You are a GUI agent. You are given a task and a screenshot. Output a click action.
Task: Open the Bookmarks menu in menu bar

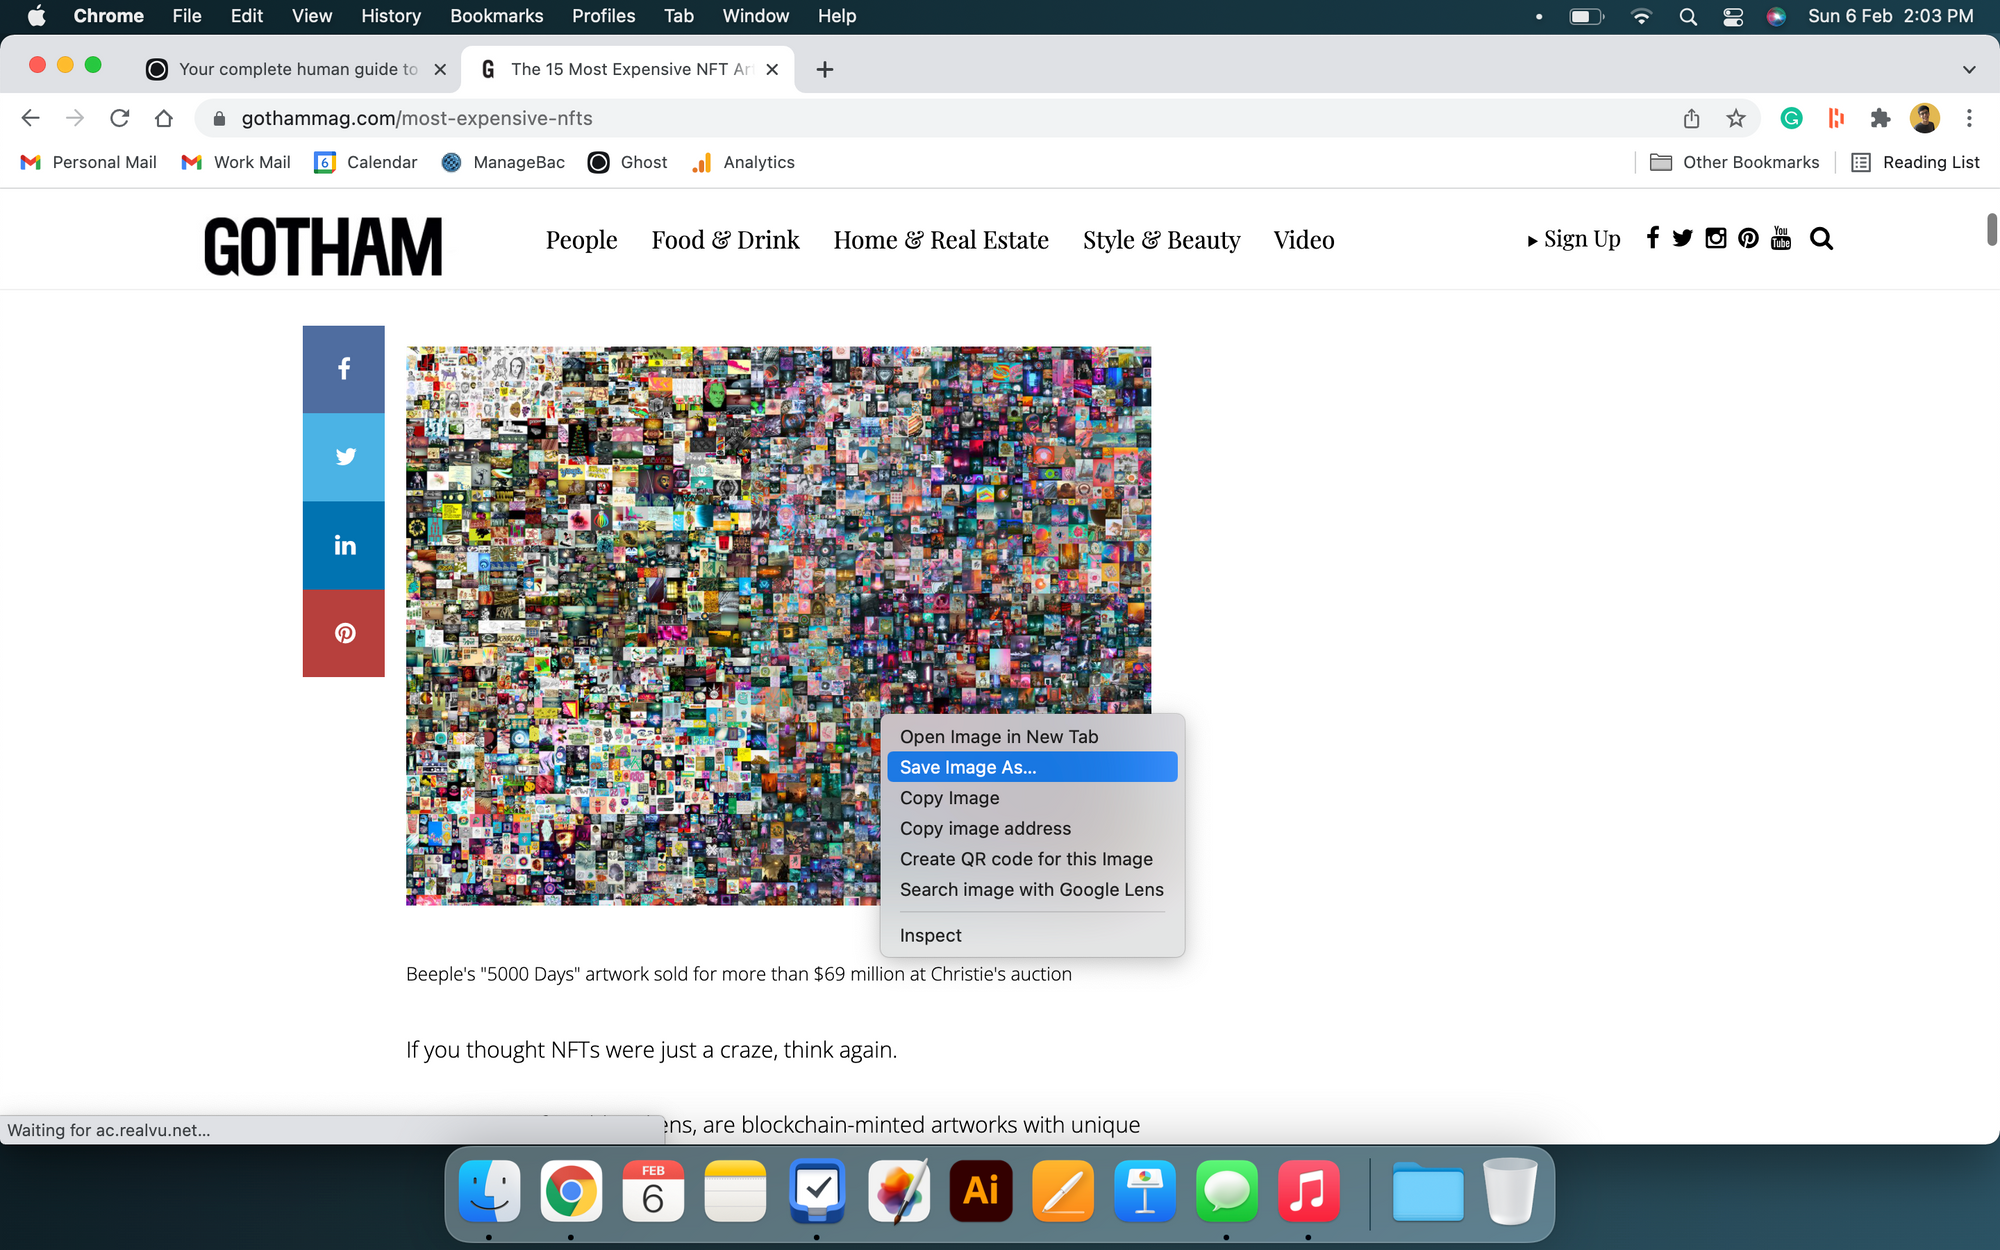496,16
